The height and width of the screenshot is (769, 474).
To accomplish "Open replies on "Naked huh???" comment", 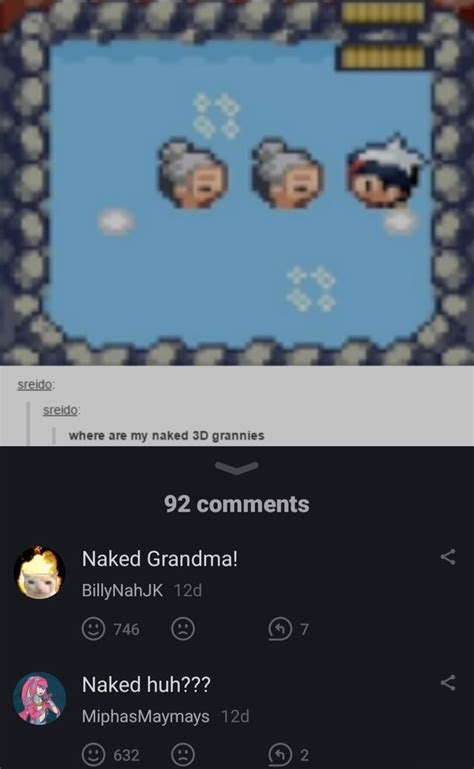I will pyautogui.click(x=289, y=755).
